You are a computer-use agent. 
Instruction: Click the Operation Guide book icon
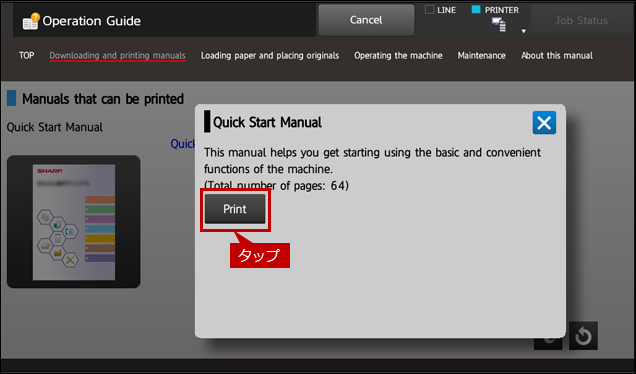[x=31, y=21]
